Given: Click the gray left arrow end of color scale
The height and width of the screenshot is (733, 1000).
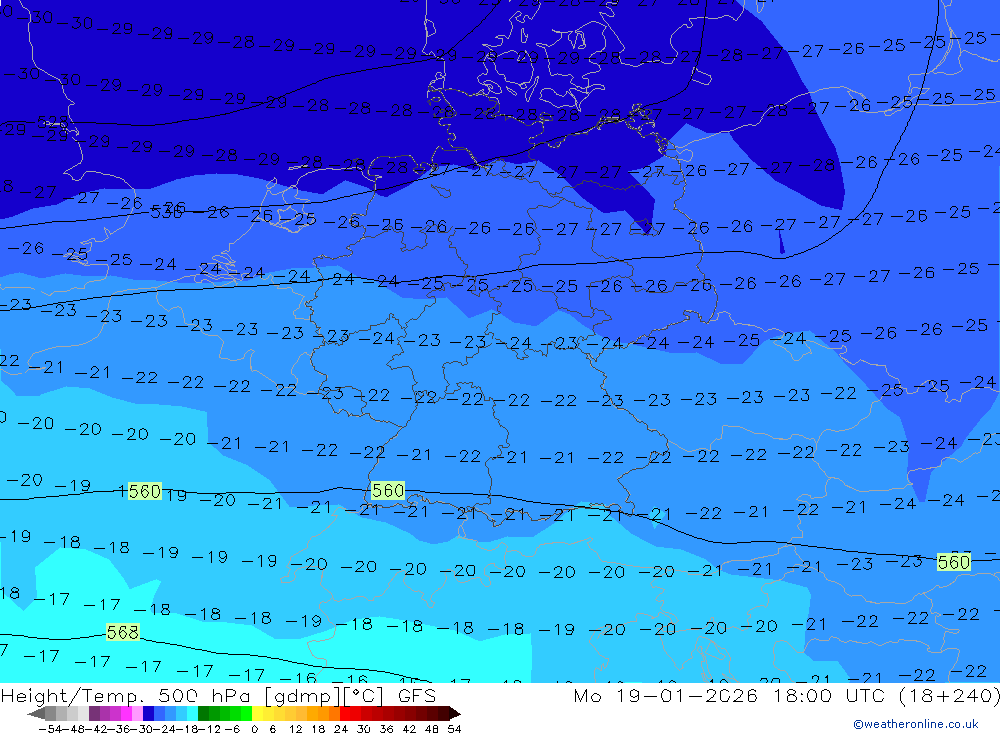Looking at the screenshot, I should click(36, 713).
